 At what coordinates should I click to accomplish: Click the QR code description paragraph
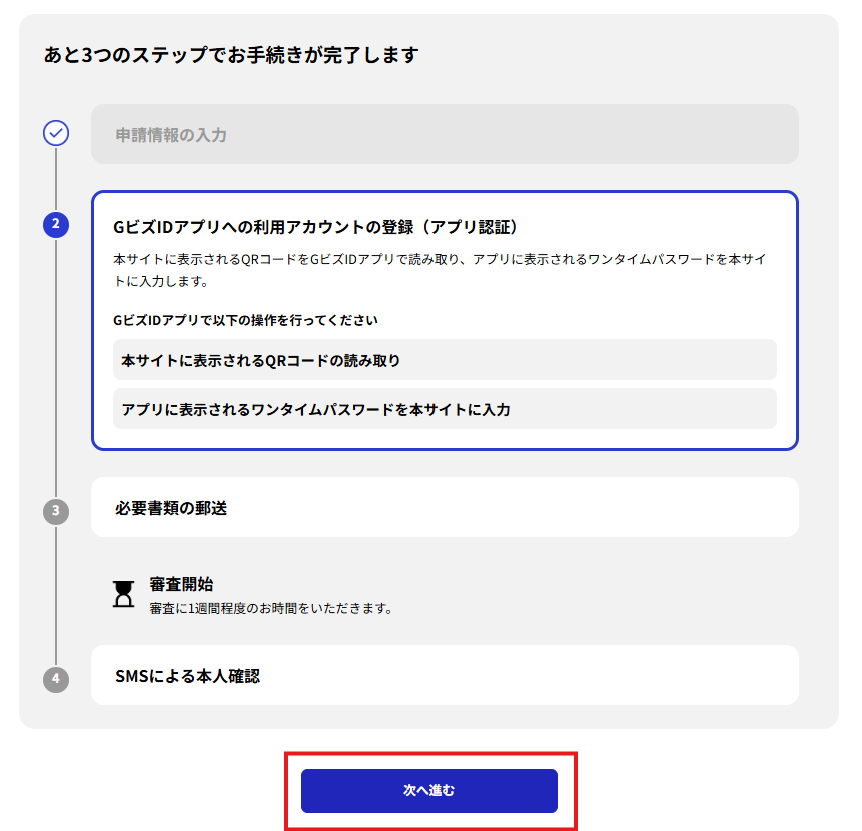point(440,270)
